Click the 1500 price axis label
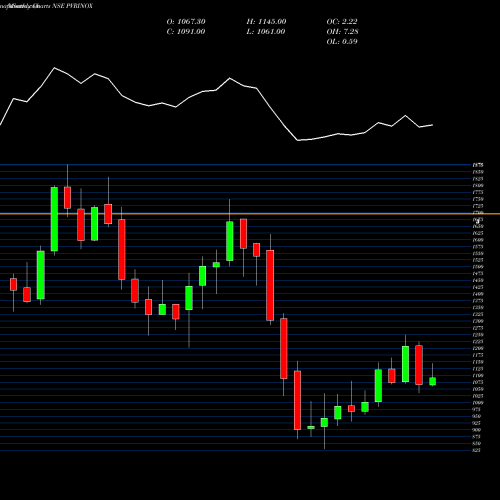The image size is (500, 500). click(478, 267)
